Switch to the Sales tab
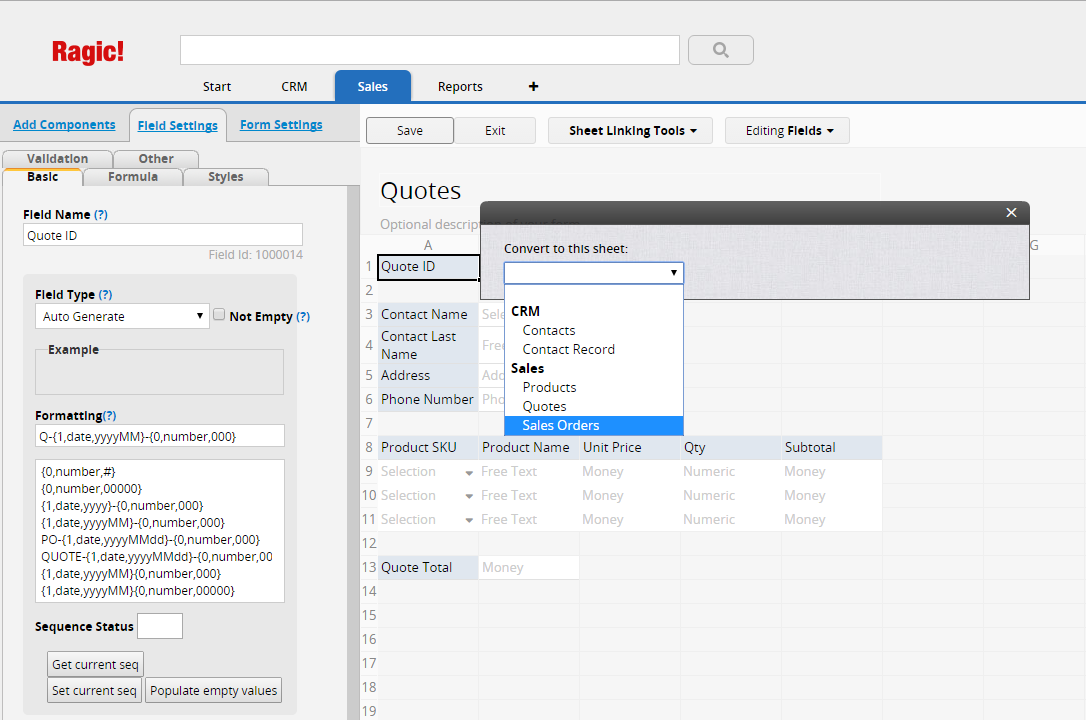Viewport: 1086px width, 720px height. pyautogui.click(x=373, y=87)
